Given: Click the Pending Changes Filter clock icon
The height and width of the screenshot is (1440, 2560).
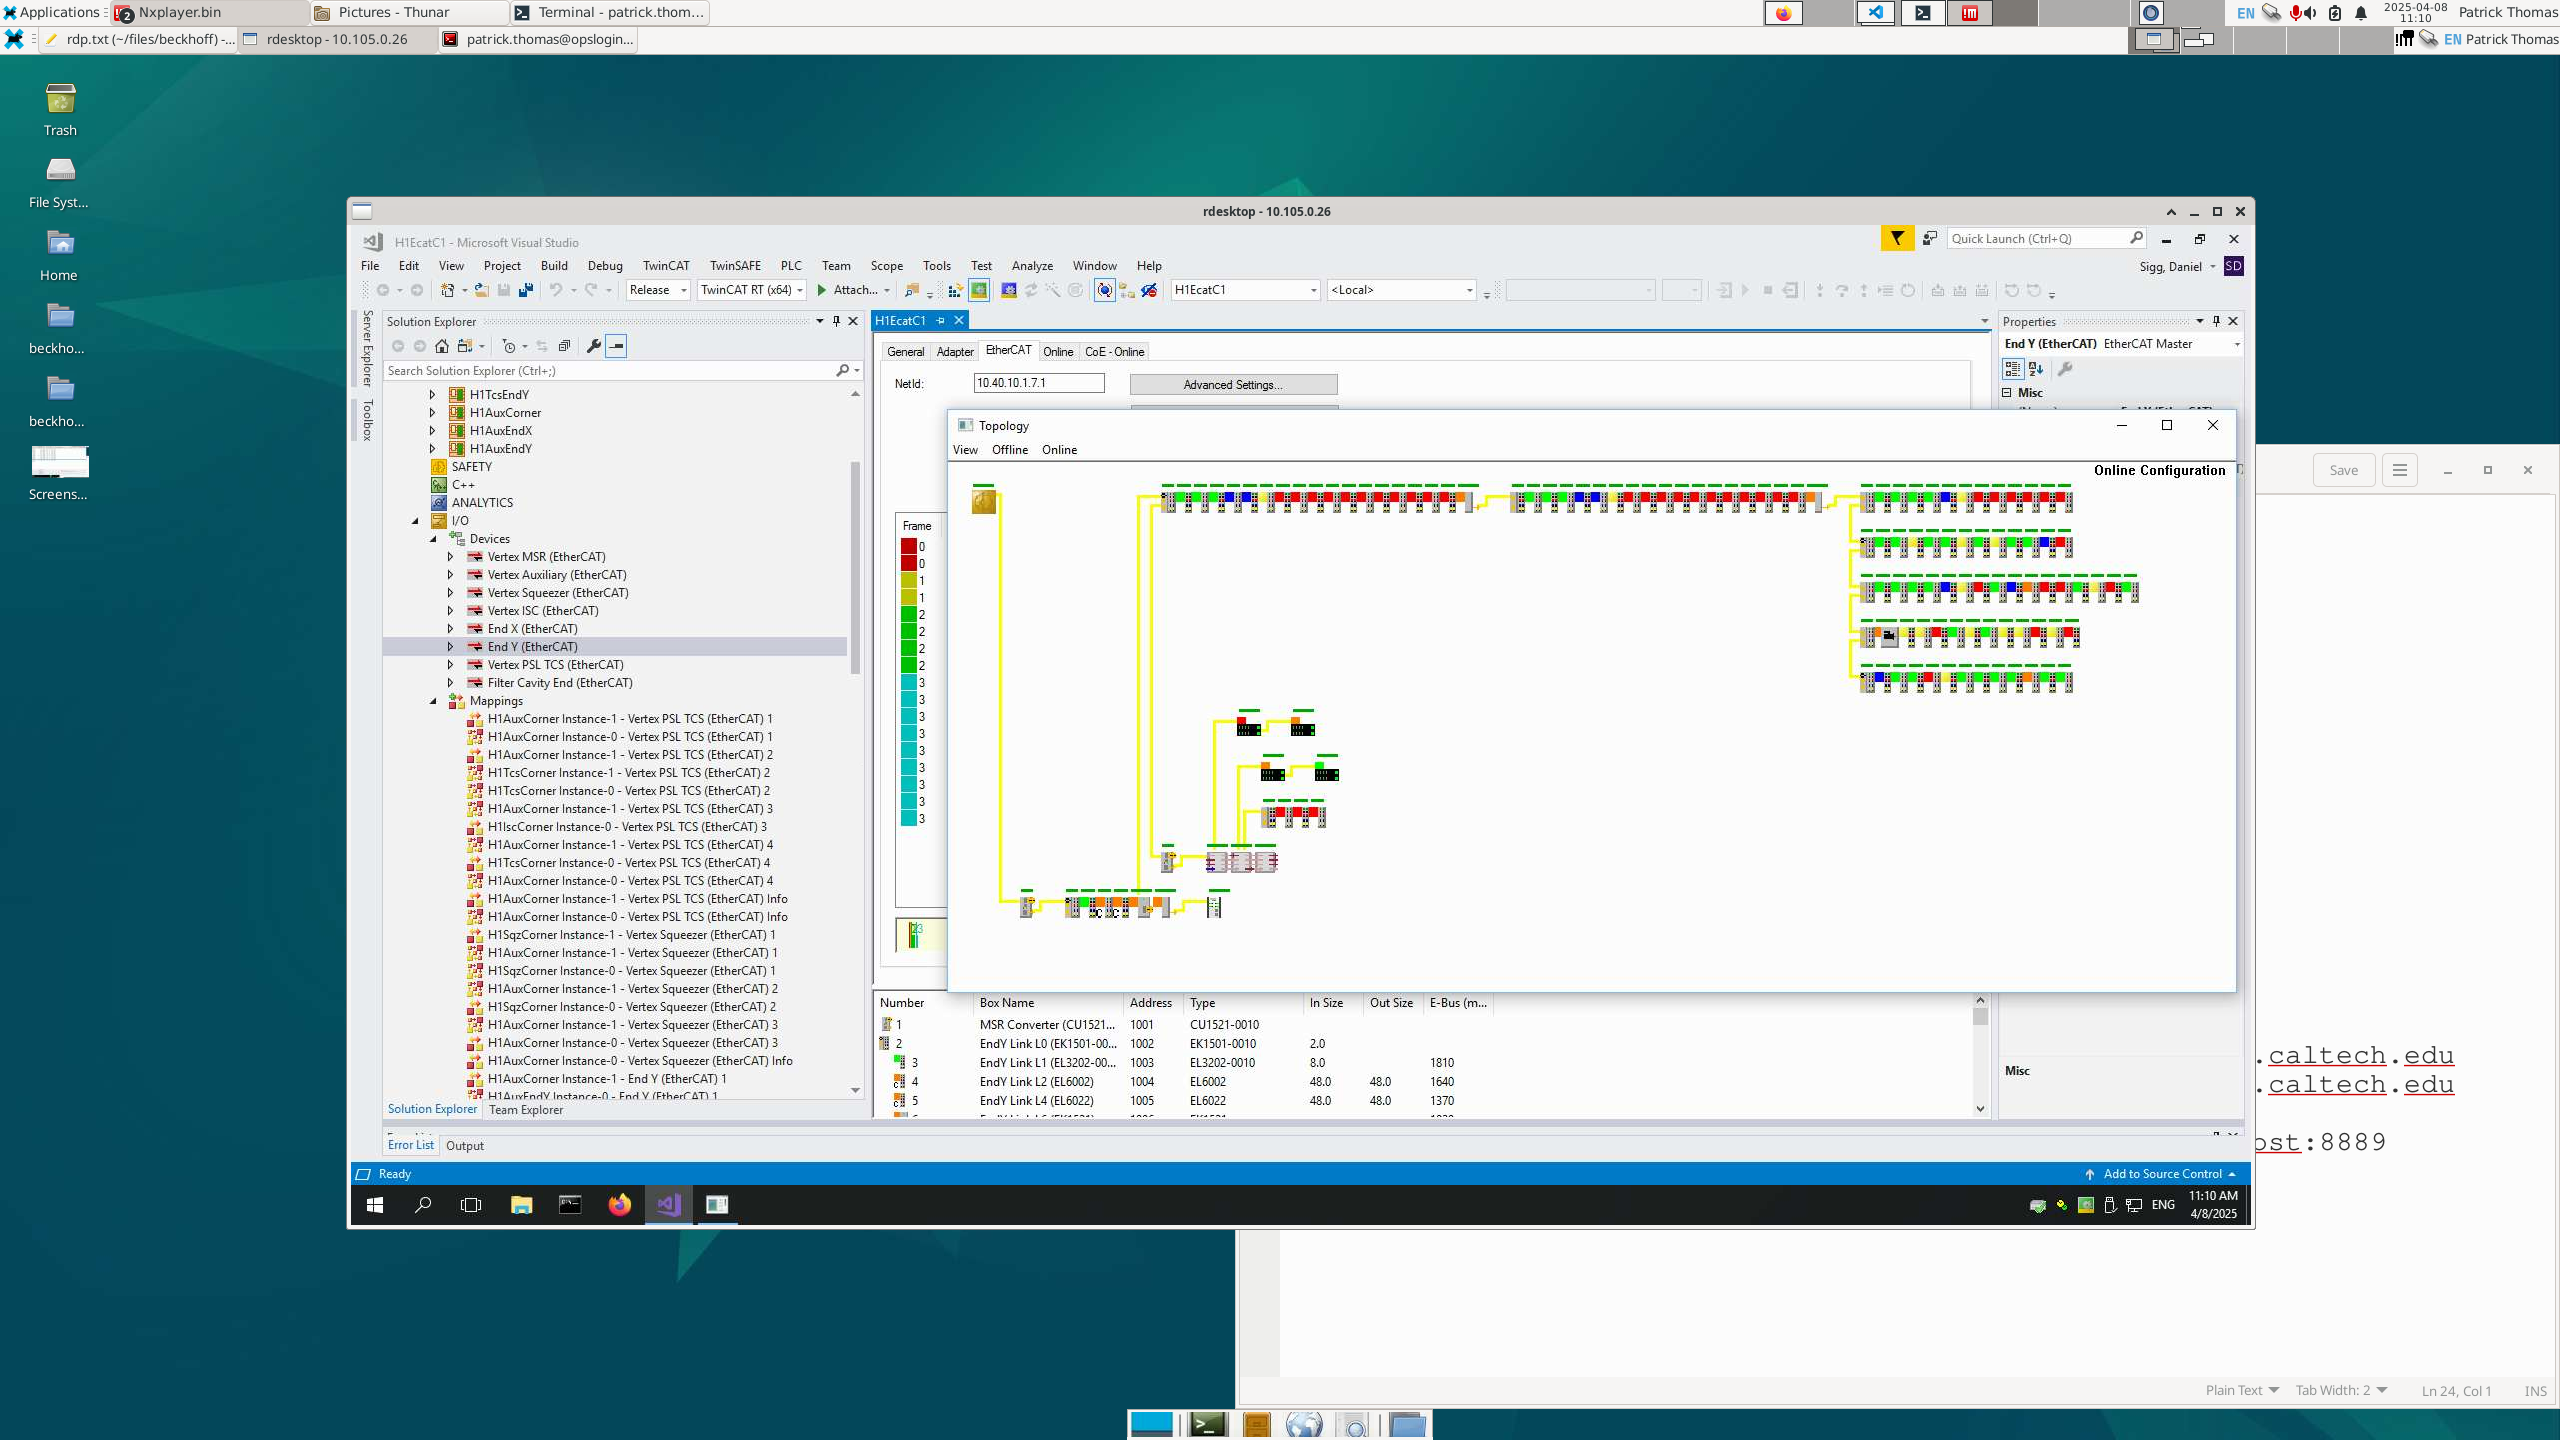Looking at the screenshot, I should click(x=509, y=346).
